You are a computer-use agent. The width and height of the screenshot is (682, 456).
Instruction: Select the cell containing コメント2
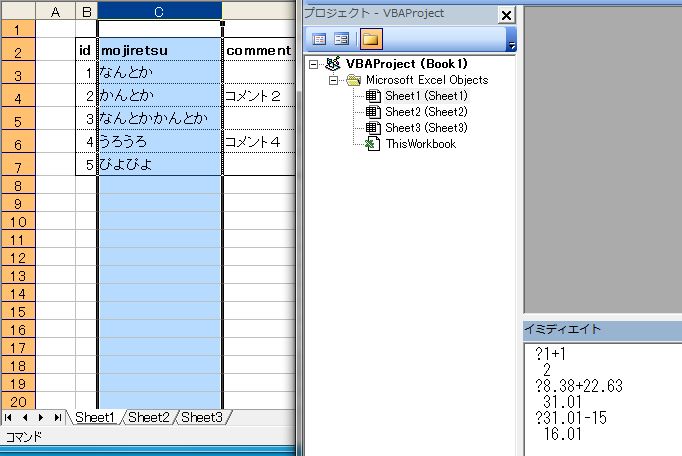(259, 96)
